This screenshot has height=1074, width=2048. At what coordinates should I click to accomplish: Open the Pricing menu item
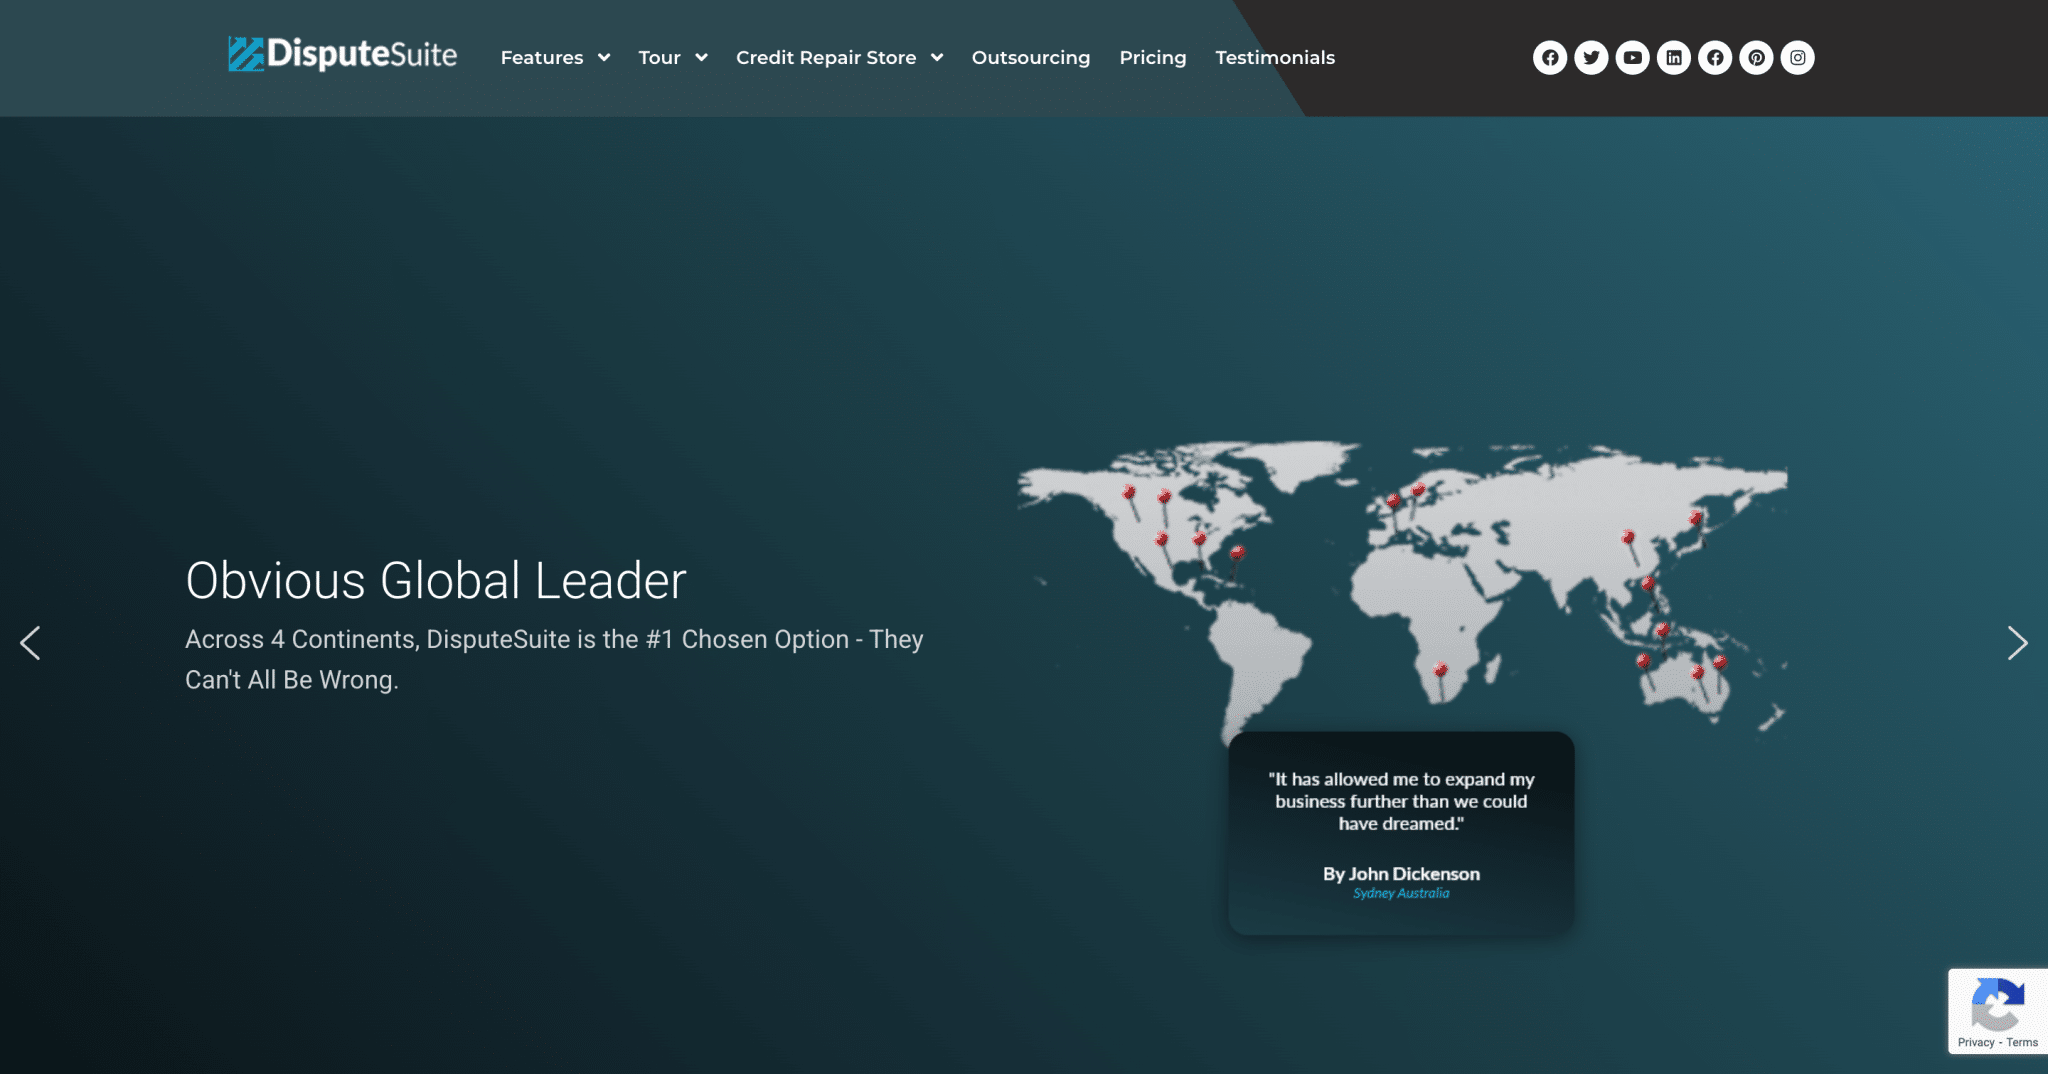coord(1152,58)
